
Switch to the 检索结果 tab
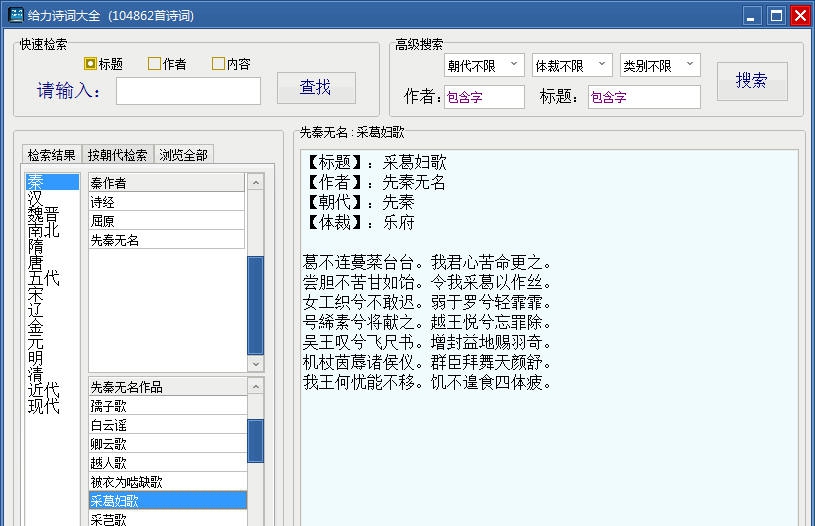[51, 155]
